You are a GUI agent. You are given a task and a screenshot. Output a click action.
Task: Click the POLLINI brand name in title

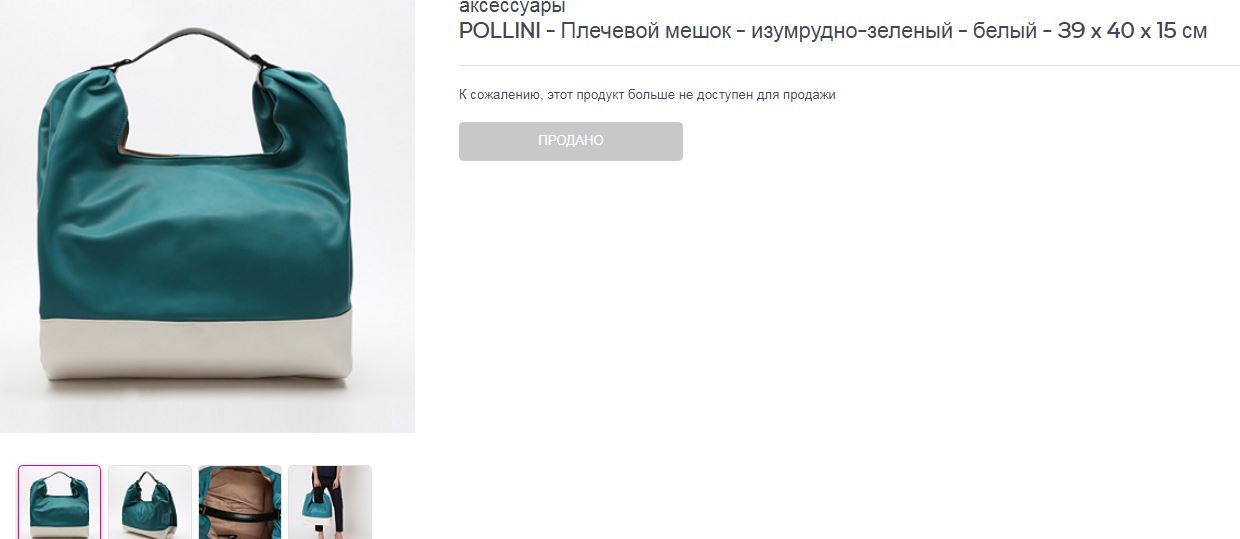pyautogui.click(x=500, y=31)
